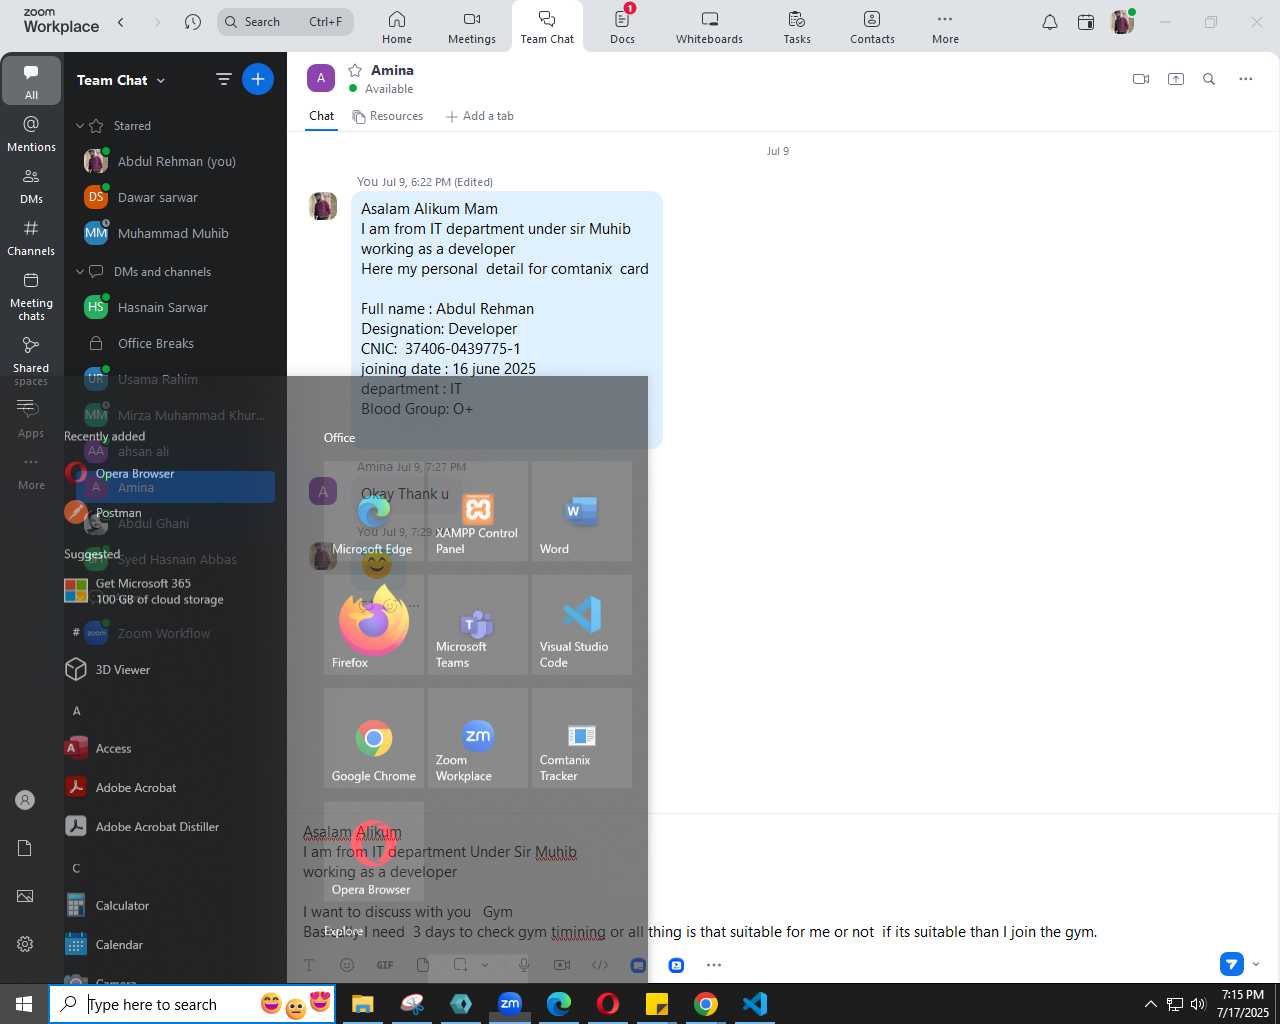Viewport: 1280px width, 1024px height.
Task: Open the Google Chrome tile
Action: click(374, 738)
